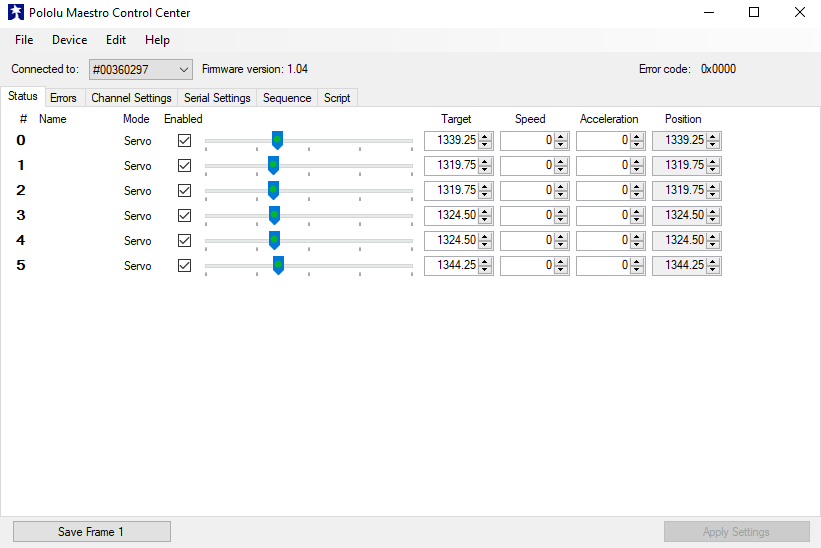Toggle the Enabled checkbox for channel 5
Screen dimensions: 821x548
[184, 266]
